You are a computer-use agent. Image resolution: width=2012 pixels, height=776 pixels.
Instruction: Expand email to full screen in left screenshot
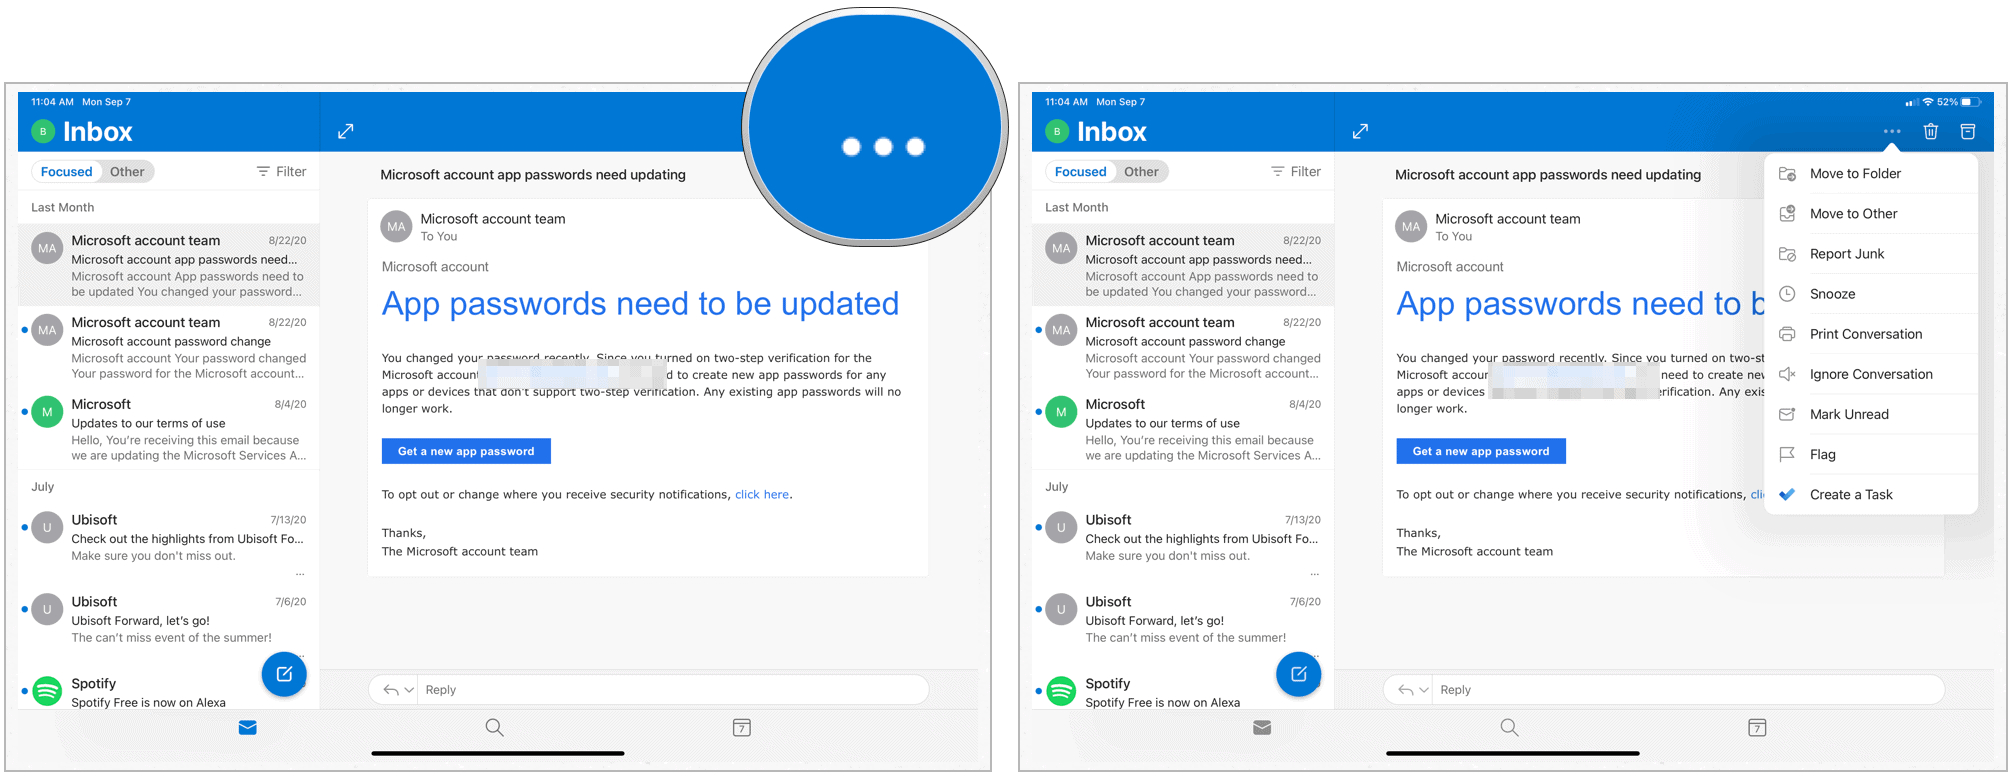point(345,131)
